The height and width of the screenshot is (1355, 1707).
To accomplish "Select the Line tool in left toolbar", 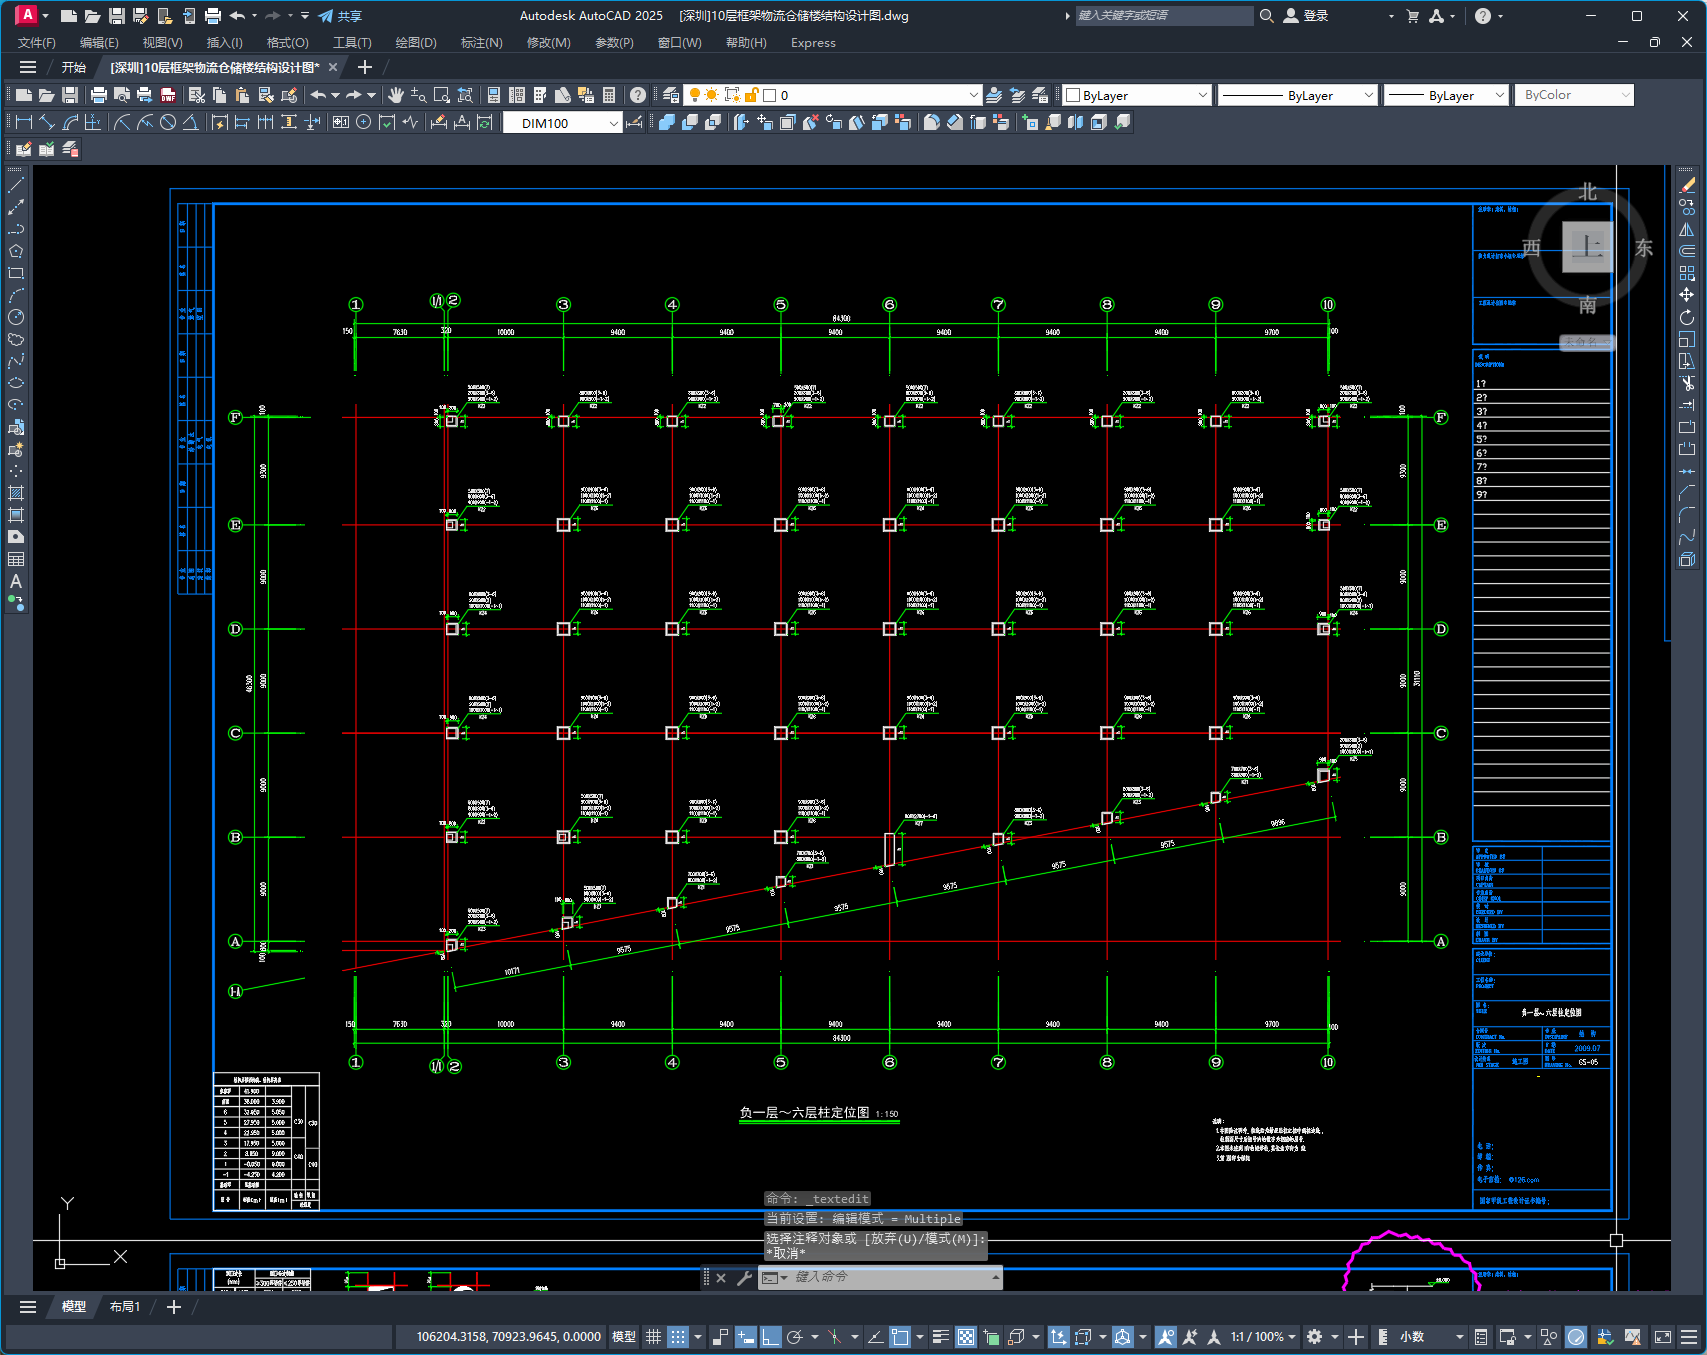I will click(16, 185).
